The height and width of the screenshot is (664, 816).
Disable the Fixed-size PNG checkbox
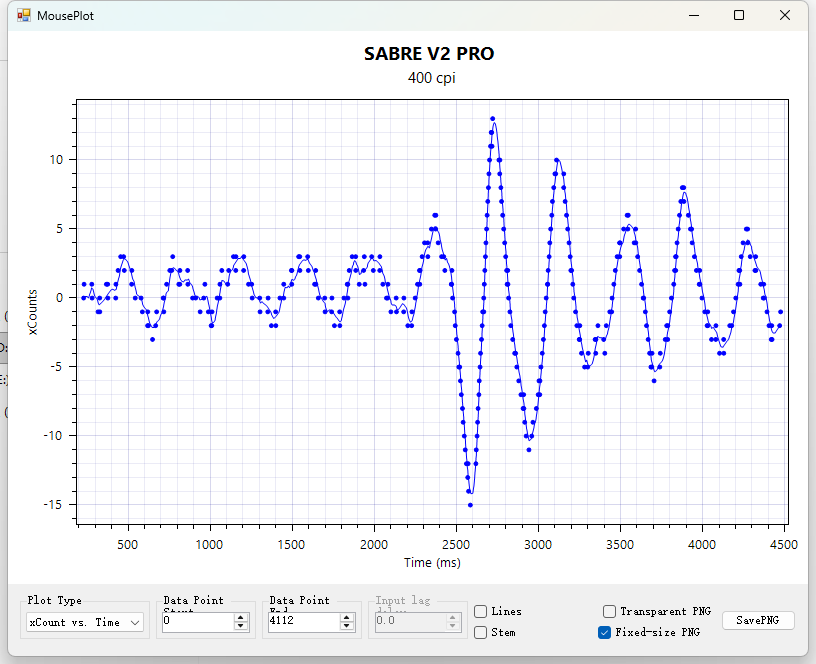click(604, 632)
